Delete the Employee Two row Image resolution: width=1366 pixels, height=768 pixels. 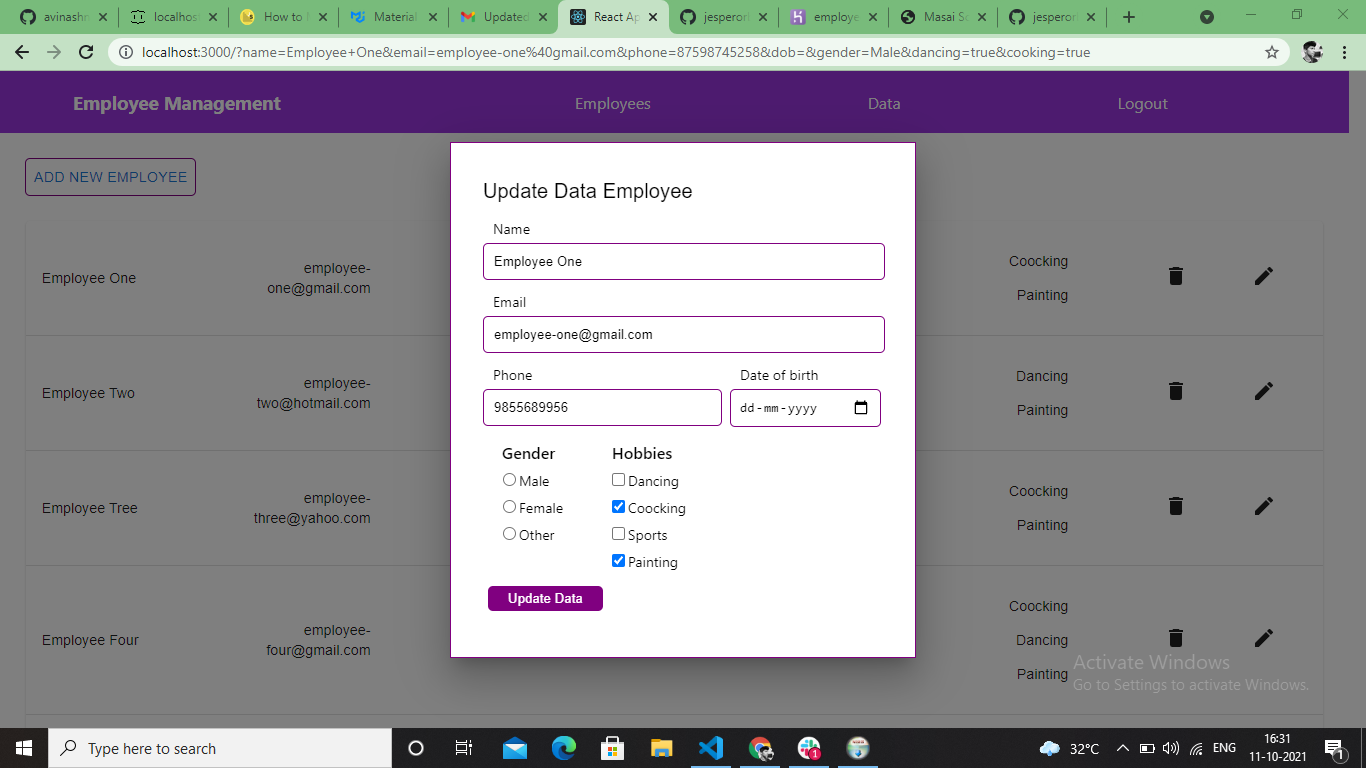tap(1176, 391)
